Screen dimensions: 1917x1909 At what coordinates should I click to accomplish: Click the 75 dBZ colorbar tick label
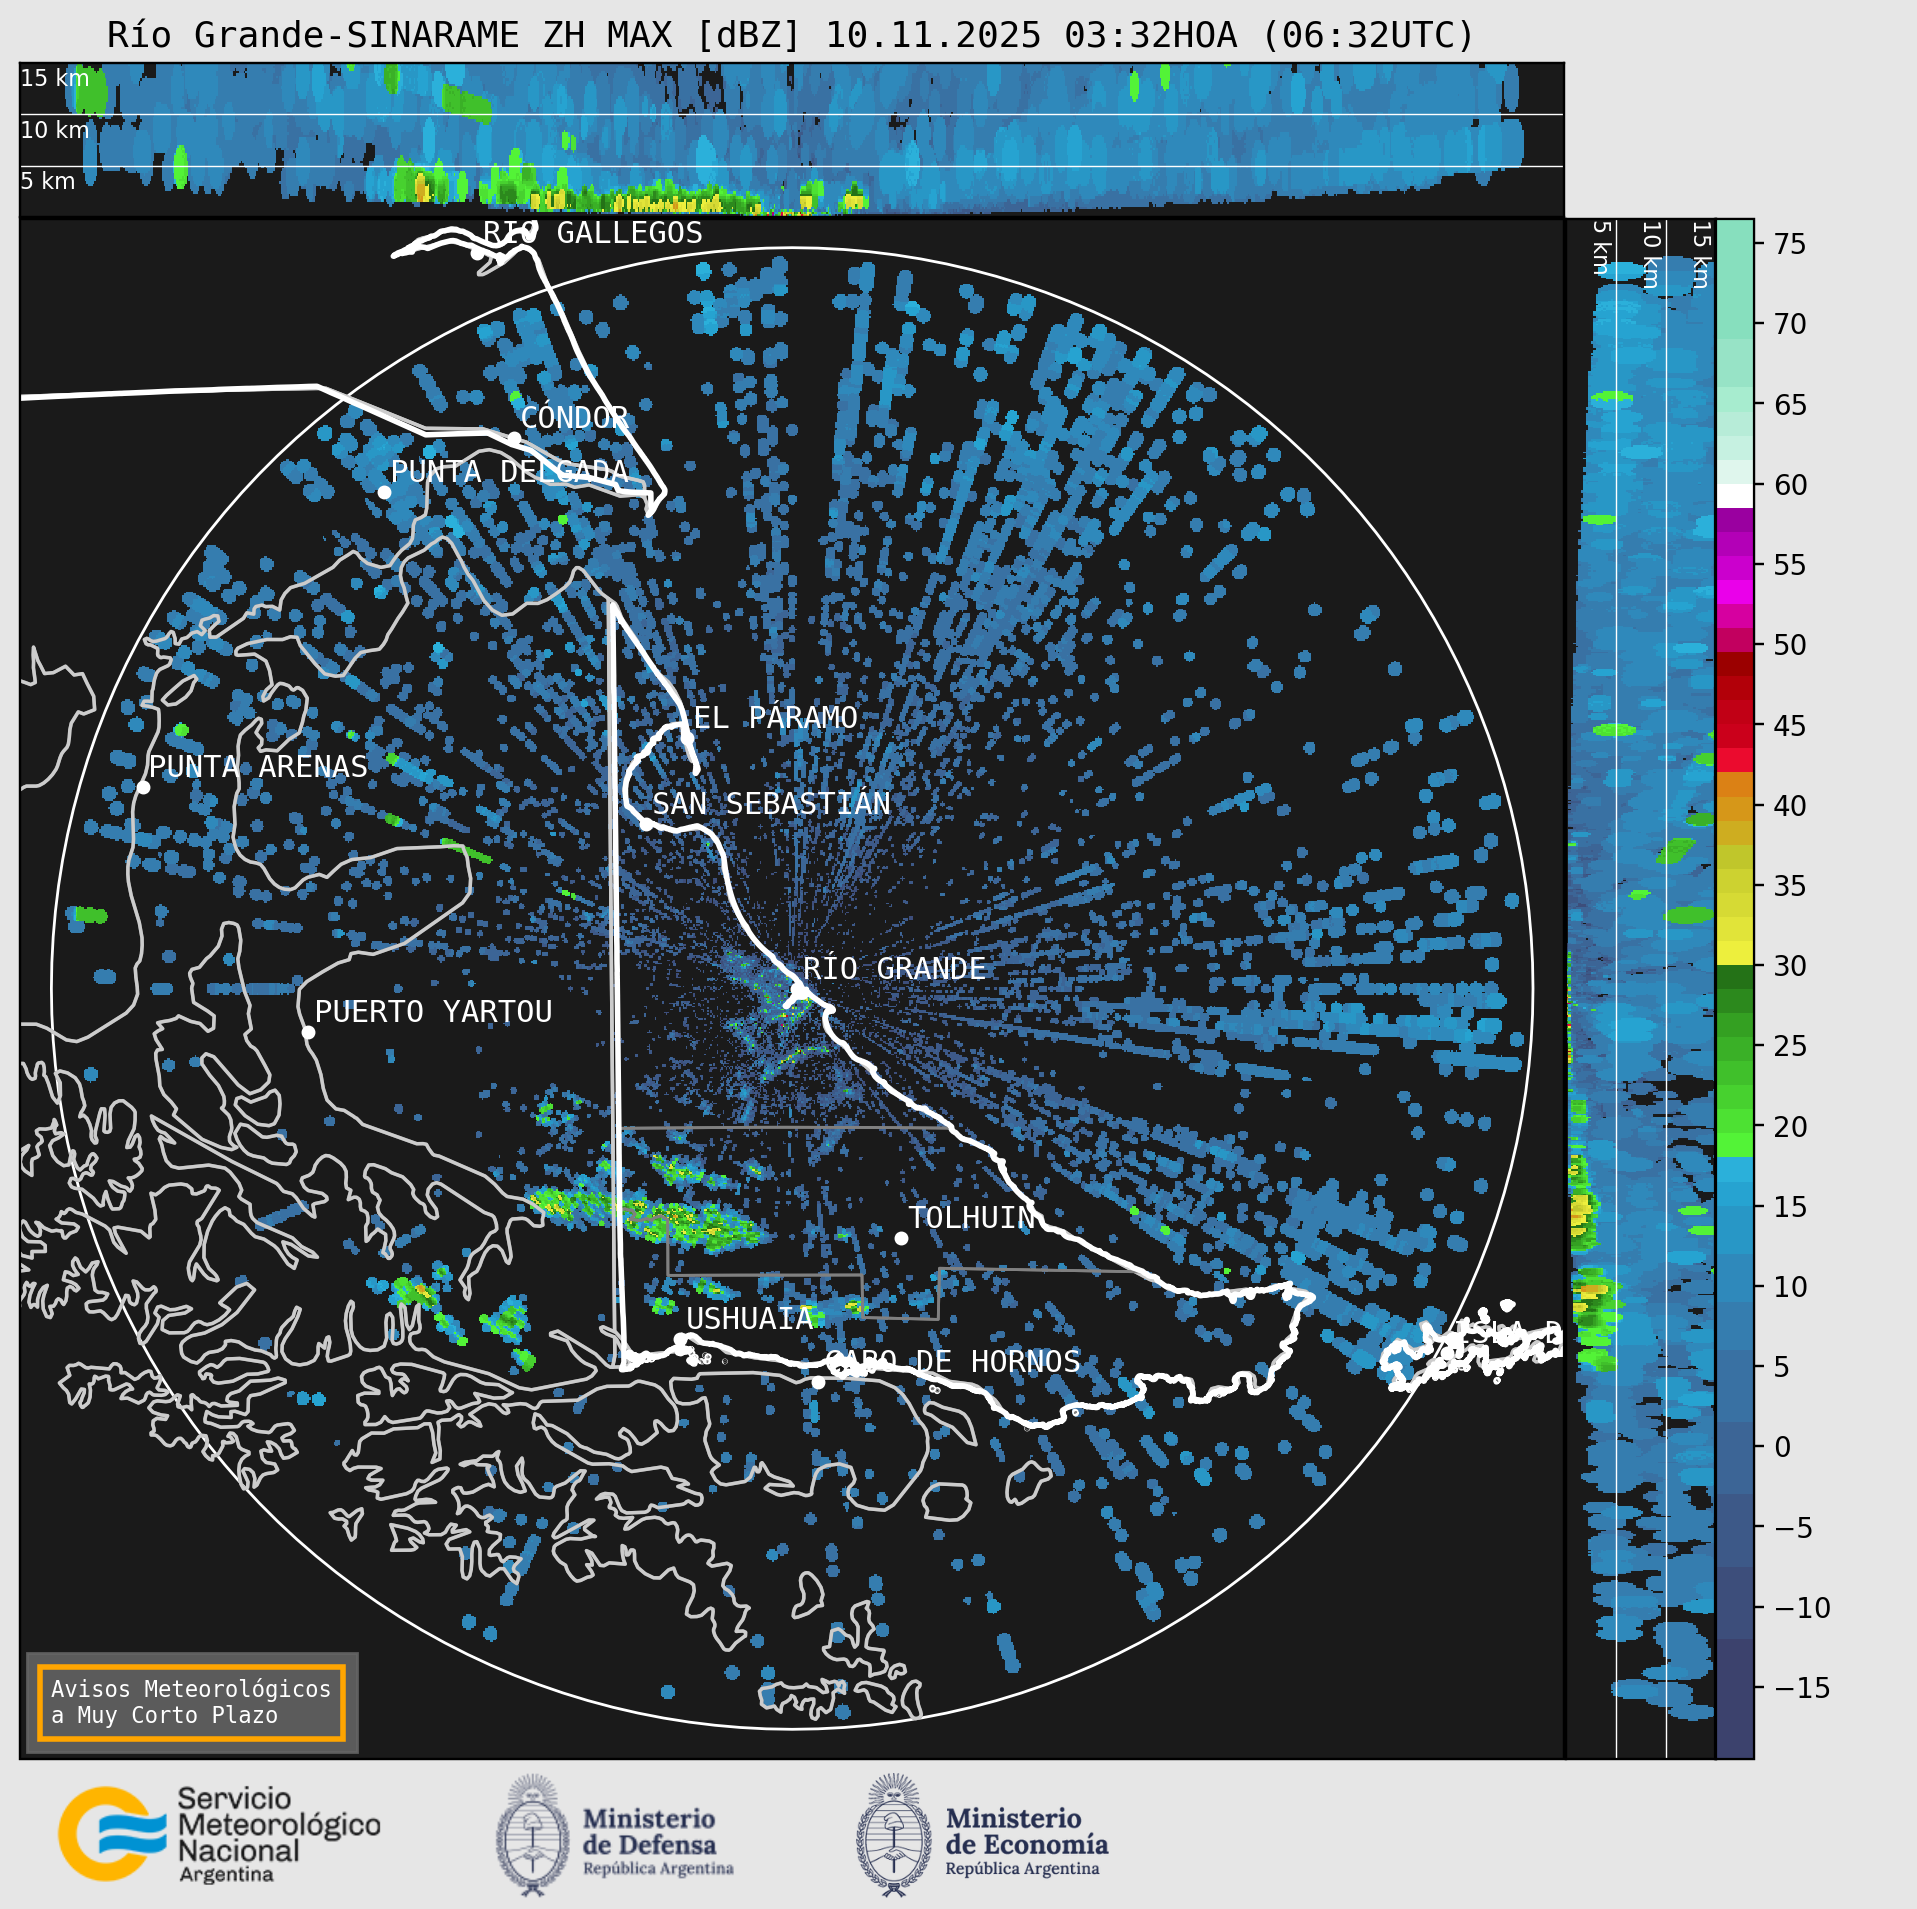point(1790,244)
